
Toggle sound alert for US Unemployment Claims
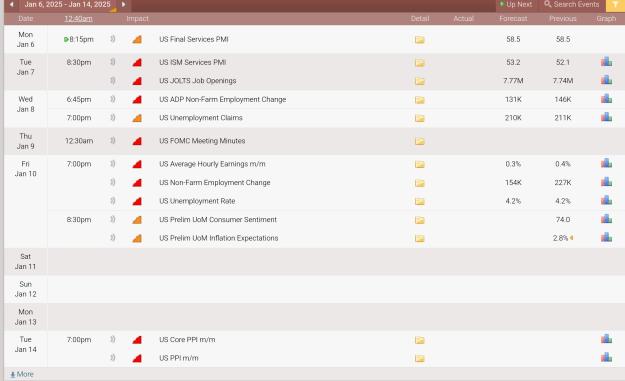(113, 117)
